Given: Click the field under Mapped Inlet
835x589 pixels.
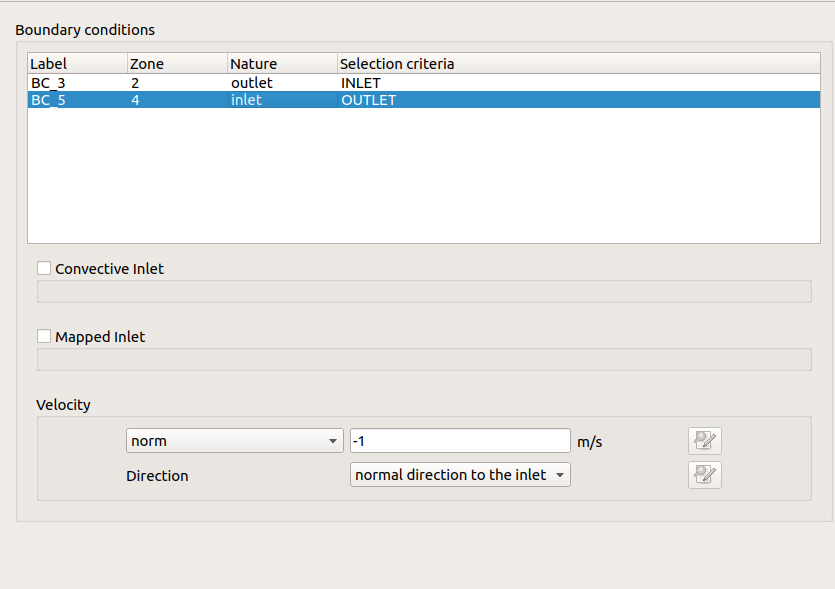Looking at the screenshot, I should coord(423,359).
